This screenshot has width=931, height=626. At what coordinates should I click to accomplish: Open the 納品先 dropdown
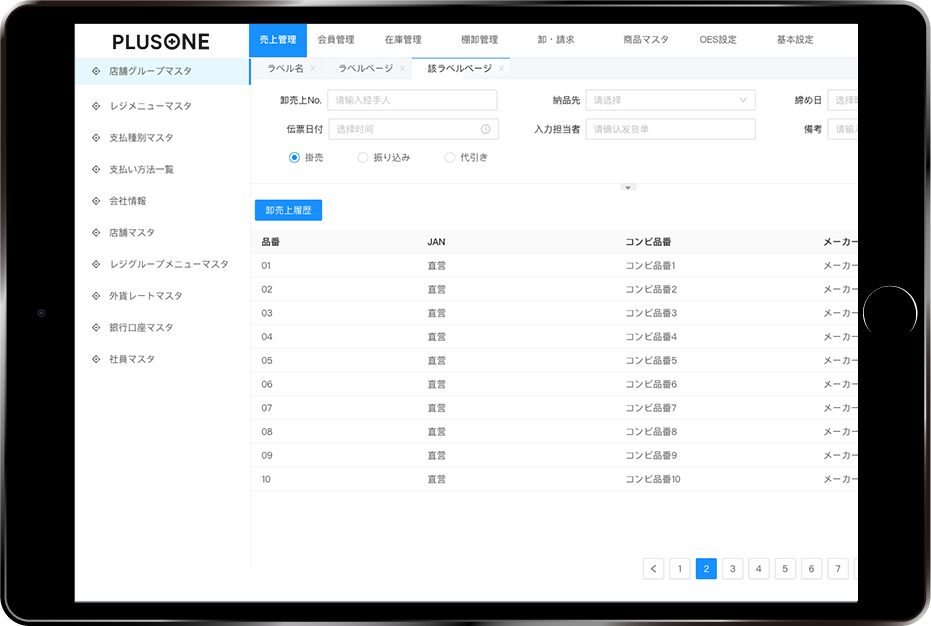[670, 100]
